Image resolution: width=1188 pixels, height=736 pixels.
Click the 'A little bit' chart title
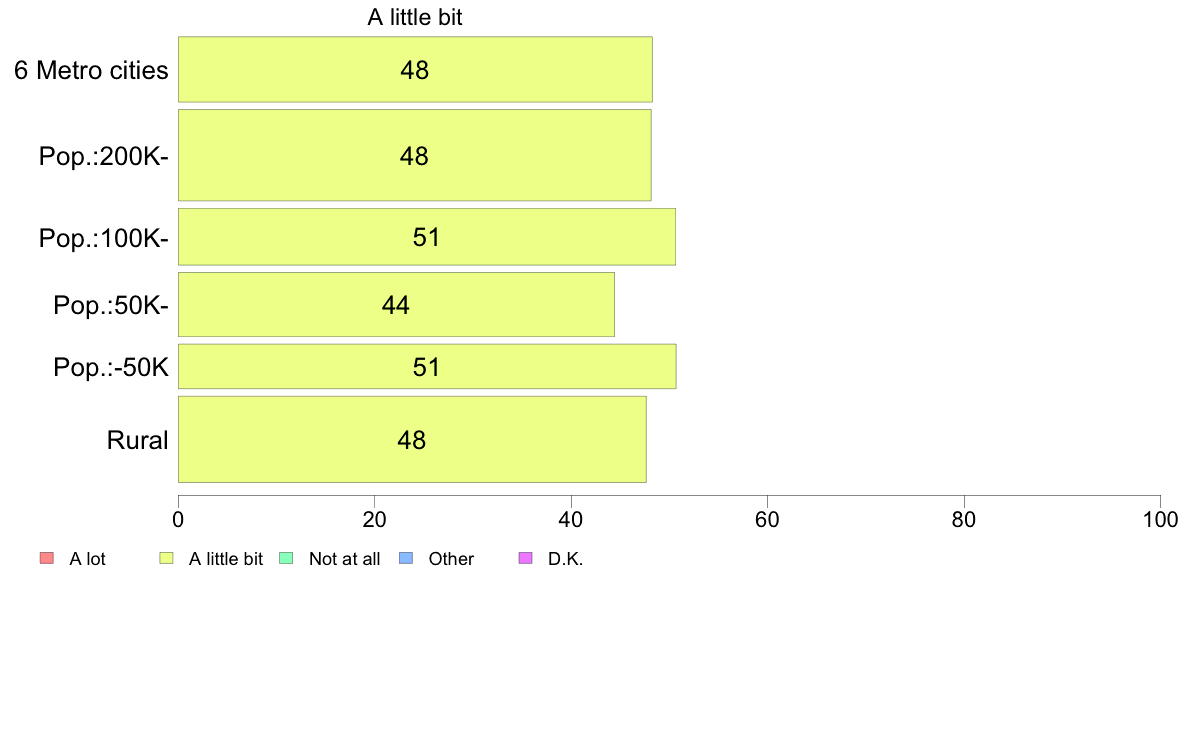click(x=415, y=17)
